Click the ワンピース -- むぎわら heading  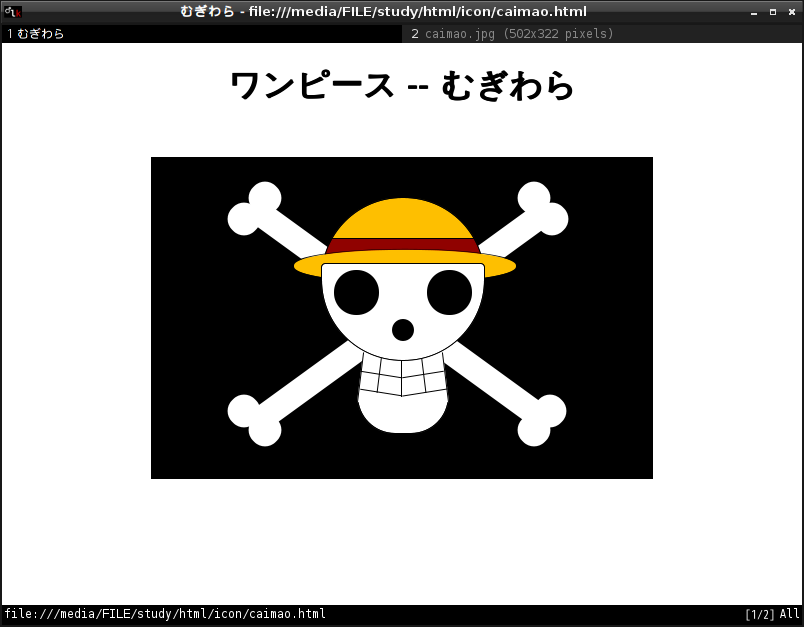click(x=402, y=86)
